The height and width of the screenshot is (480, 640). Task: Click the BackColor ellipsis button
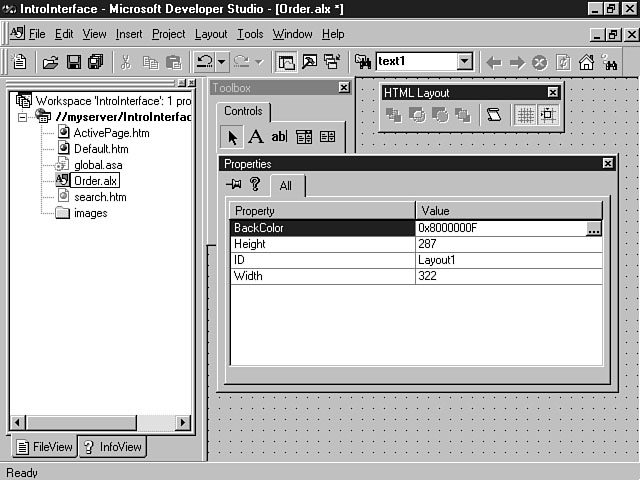point(594,228)
